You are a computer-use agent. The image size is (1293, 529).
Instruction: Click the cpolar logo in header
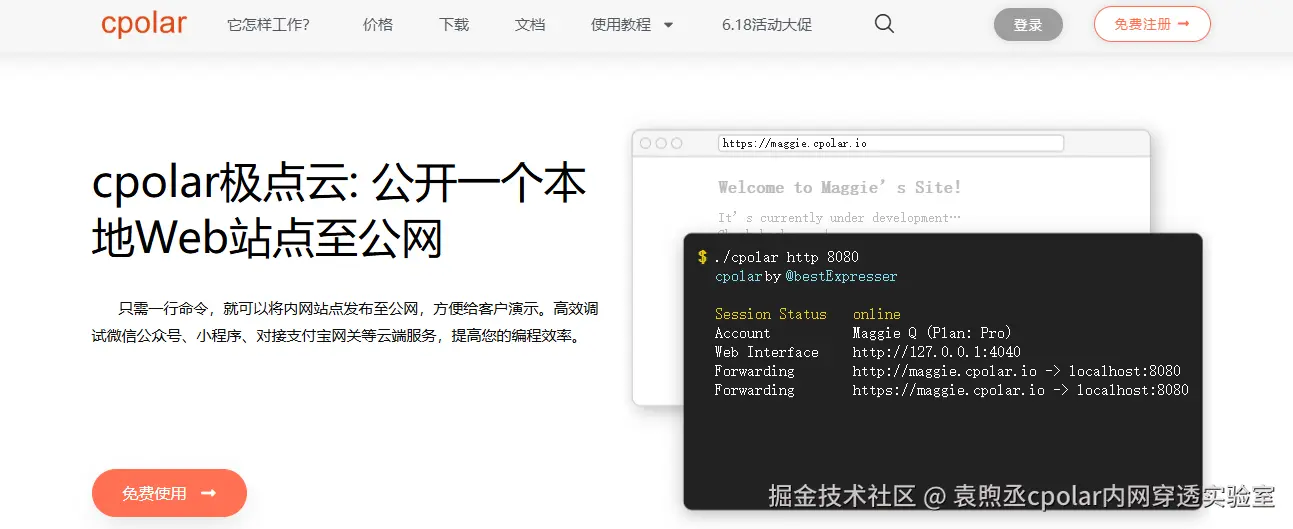tap(143, 23)
